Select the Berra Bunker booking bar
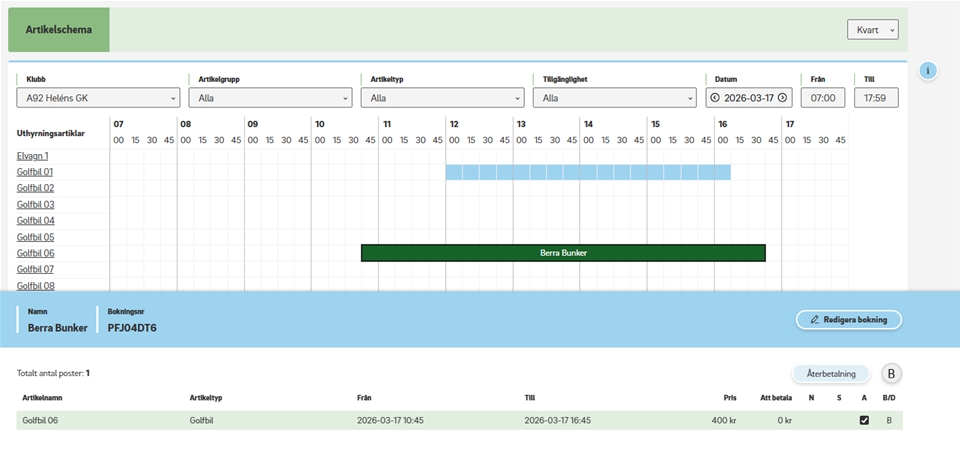Image resolution: width=960 pixels, height=450 pixels. [x=563, y=253]
